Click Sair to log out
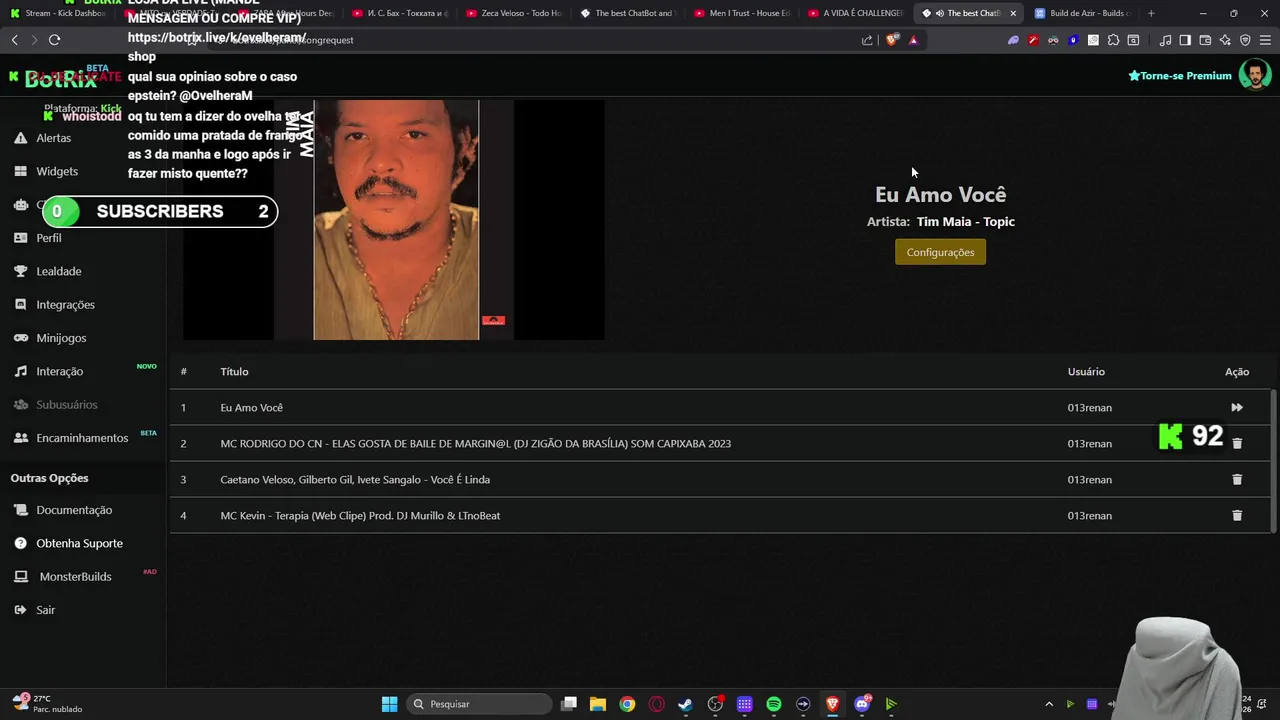 point(46,610)
